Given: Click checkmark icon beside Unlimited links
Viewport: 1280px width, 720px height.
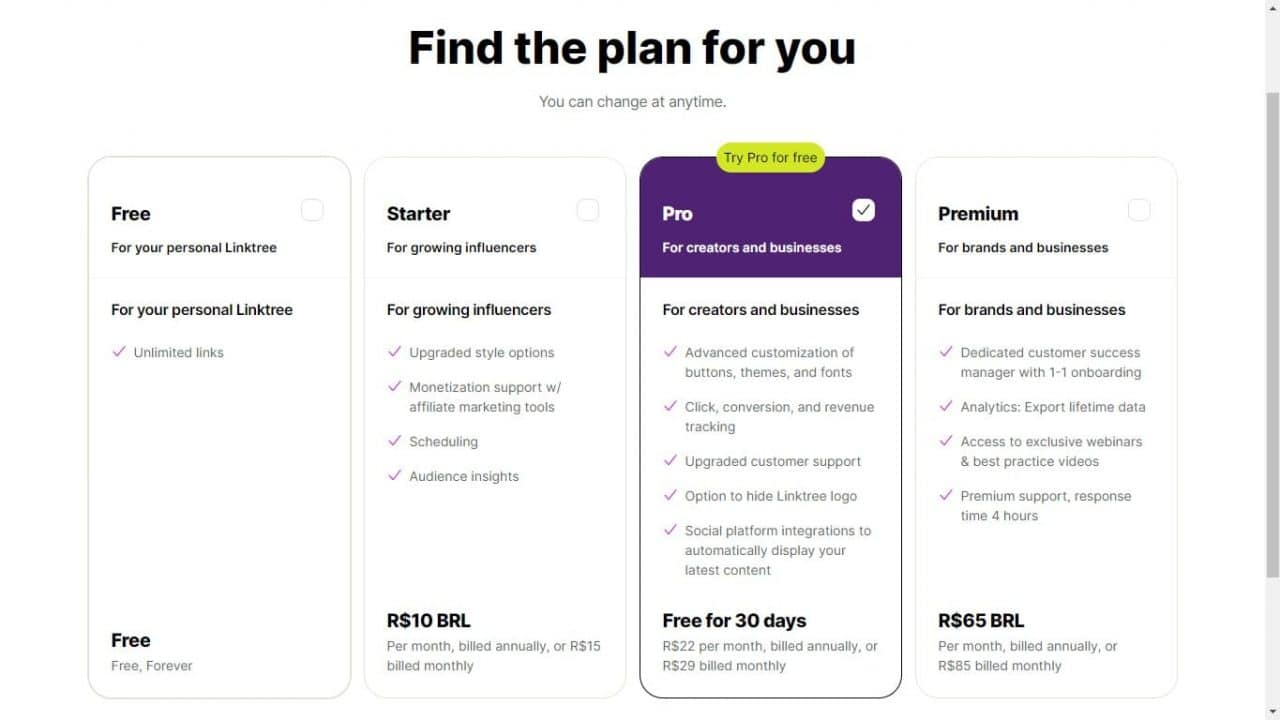Looking at the screenshot, I should 119,352.
